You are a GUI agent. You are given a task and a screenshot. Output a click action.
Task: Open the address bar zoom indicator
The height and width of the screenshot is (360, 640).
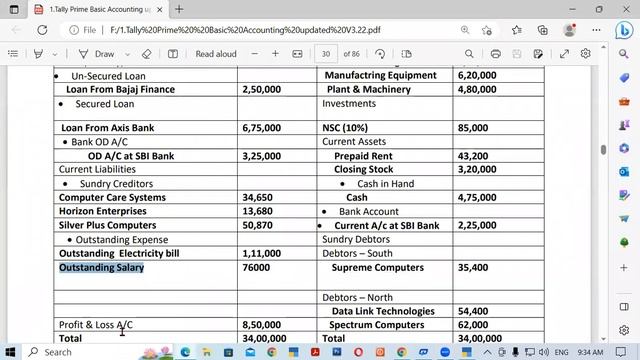pyautogui.click(x=465, y=30)
